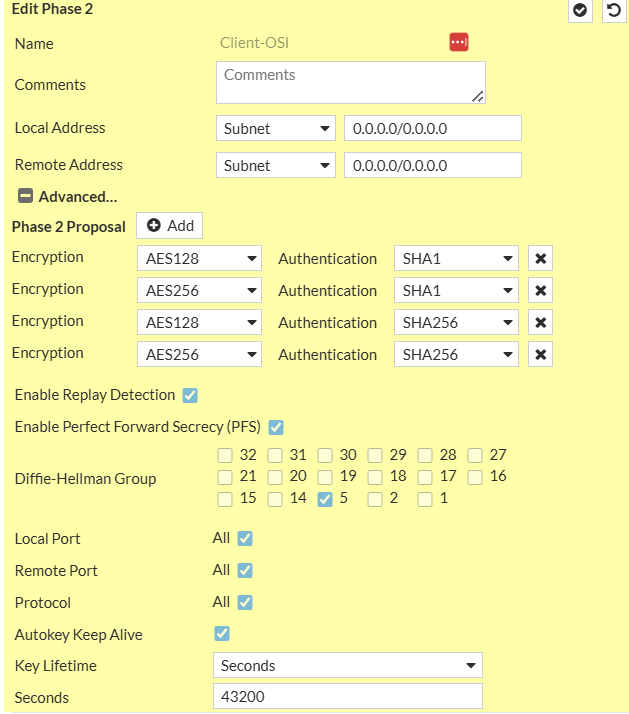Click the Key Lifetime label
Screen dimensions: 629x714
56,666
